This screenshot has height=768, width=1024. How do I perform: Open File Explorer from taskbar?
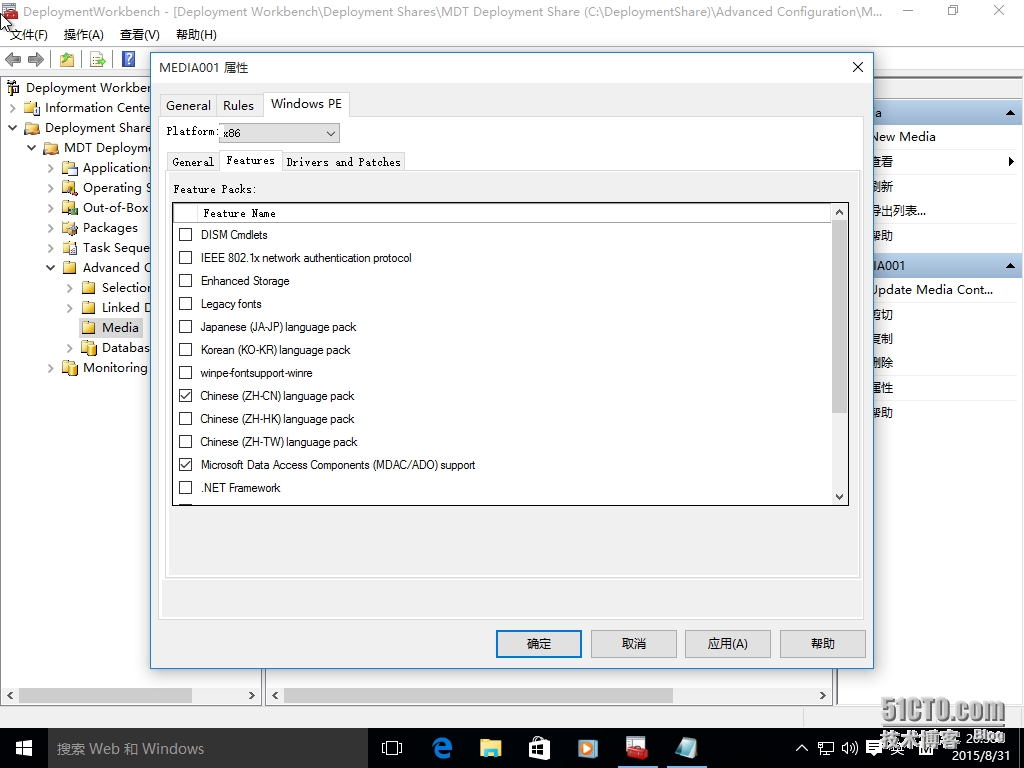pyautogui.click(x=490, y=748)
